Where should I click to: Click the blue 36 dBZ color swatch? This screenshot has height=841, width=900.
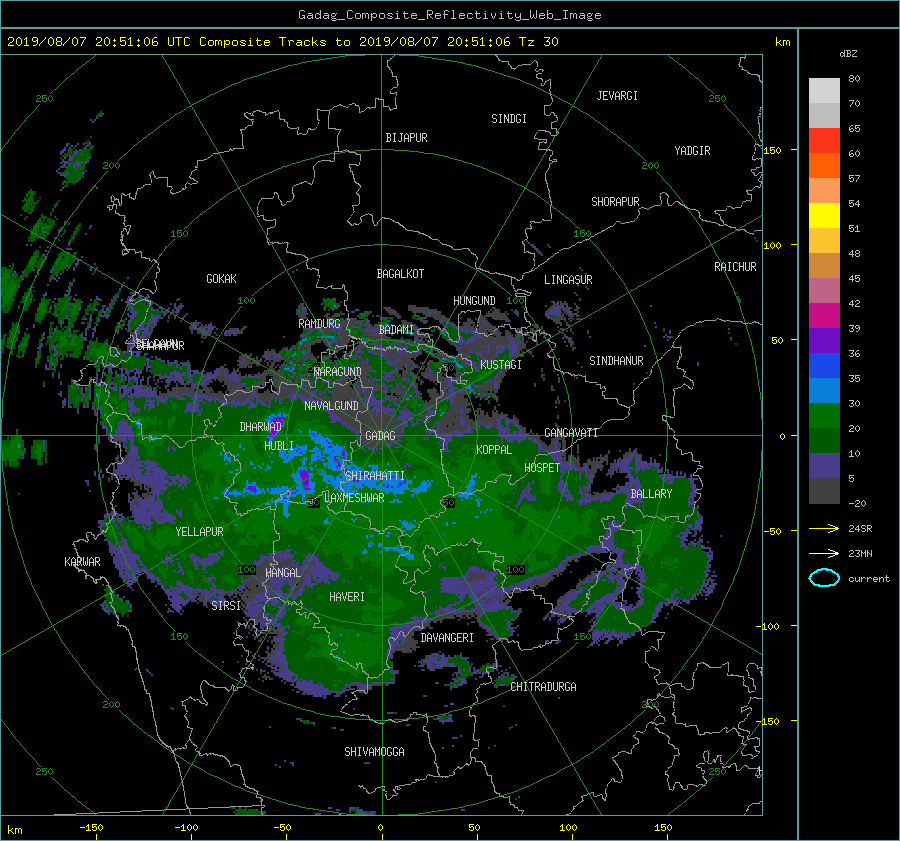824,365
